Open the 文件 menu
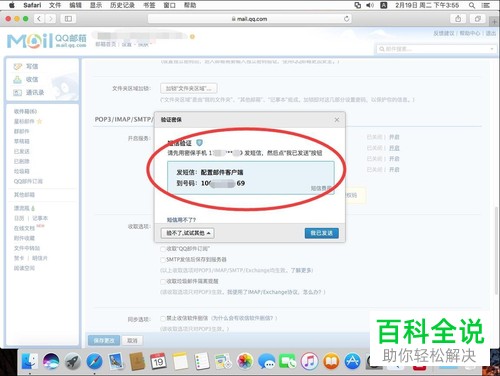This screenshot has width=500, height=376. click(x=55, y=5)
